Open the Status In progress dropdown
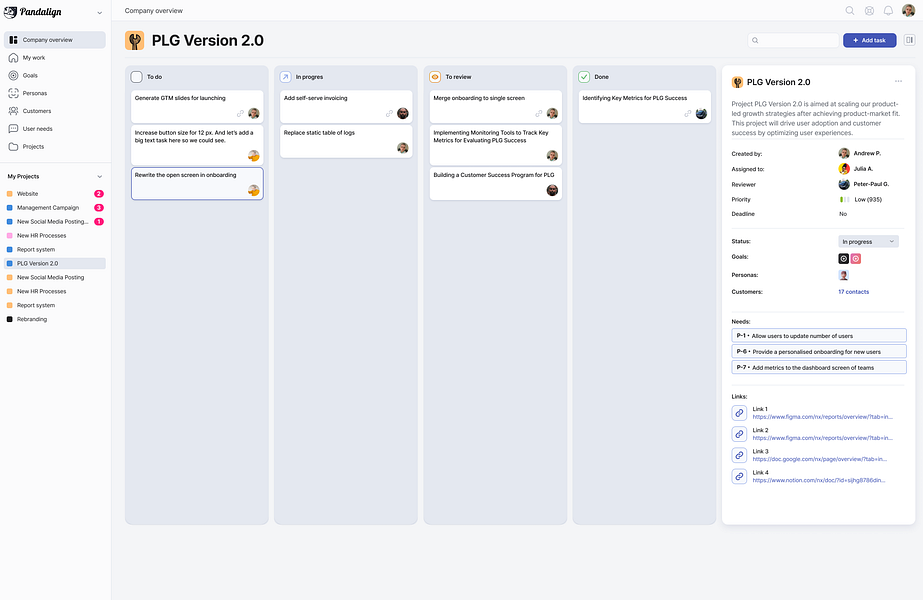Viewport: 923px width, 600px height. tap(868, 241)
